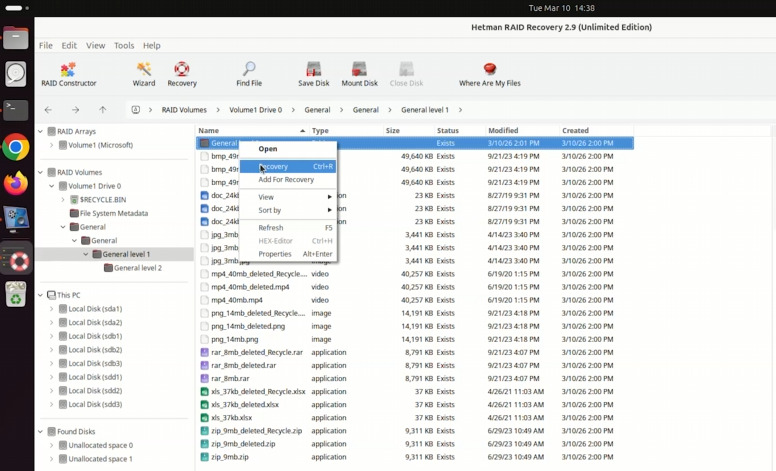Viewport: 776px width, 471px height.
Task: Select the png_14mb.png file row
Action: coord(415,339)
